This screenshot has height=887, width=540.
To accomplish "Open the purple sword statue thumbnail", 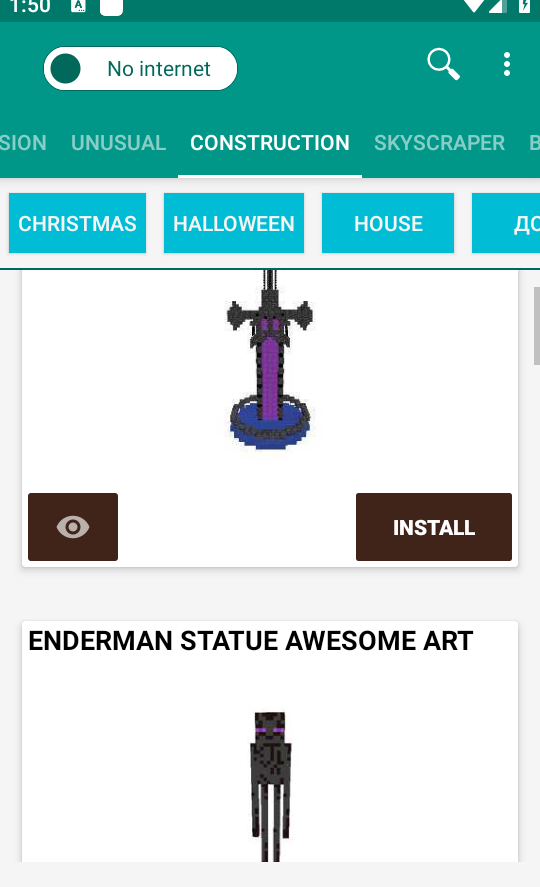I will [270, 360].
